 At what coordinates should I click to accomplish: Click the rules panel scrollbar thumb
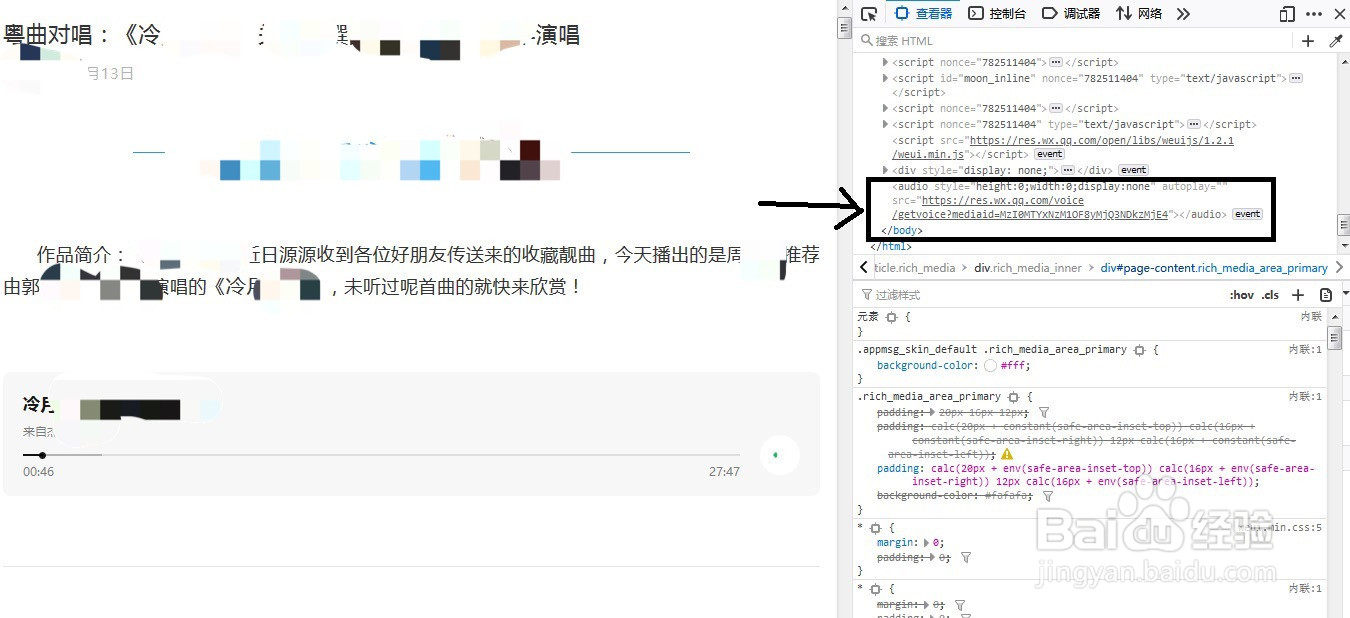(x=1335, y=337)
